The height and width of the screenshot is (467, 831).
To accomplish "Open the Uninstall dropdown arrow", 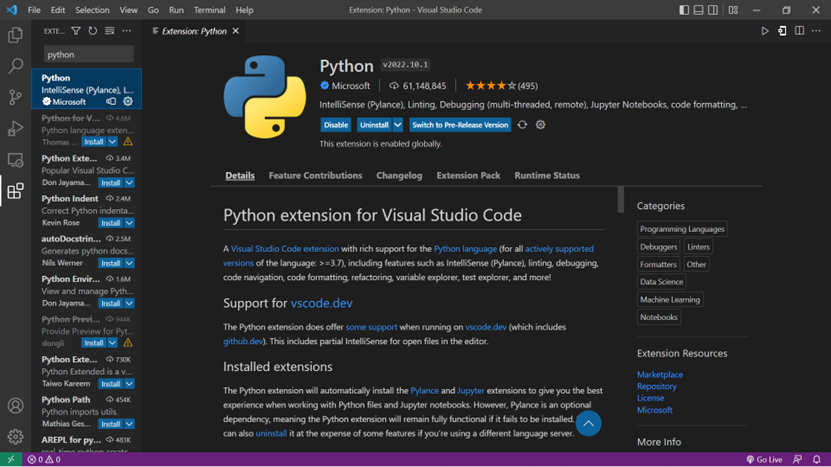I will [398, 125].
